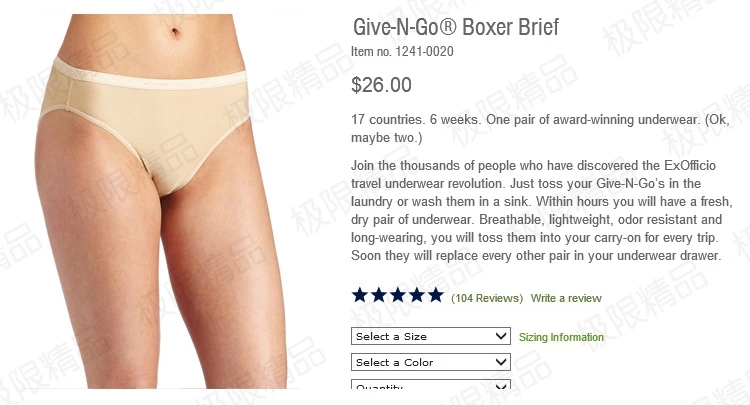Click the third rating star
This screenshot has height=405, width=750.
point(398,295)
